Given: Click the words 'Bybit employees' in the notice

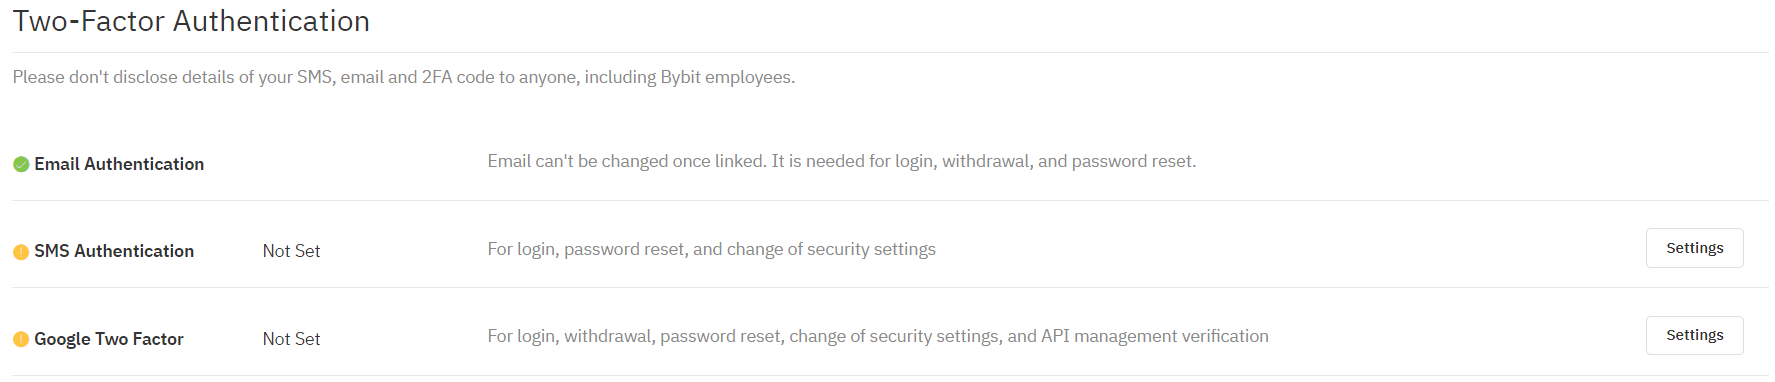Looking at the screenshot, I should click(x=727, y=77).
